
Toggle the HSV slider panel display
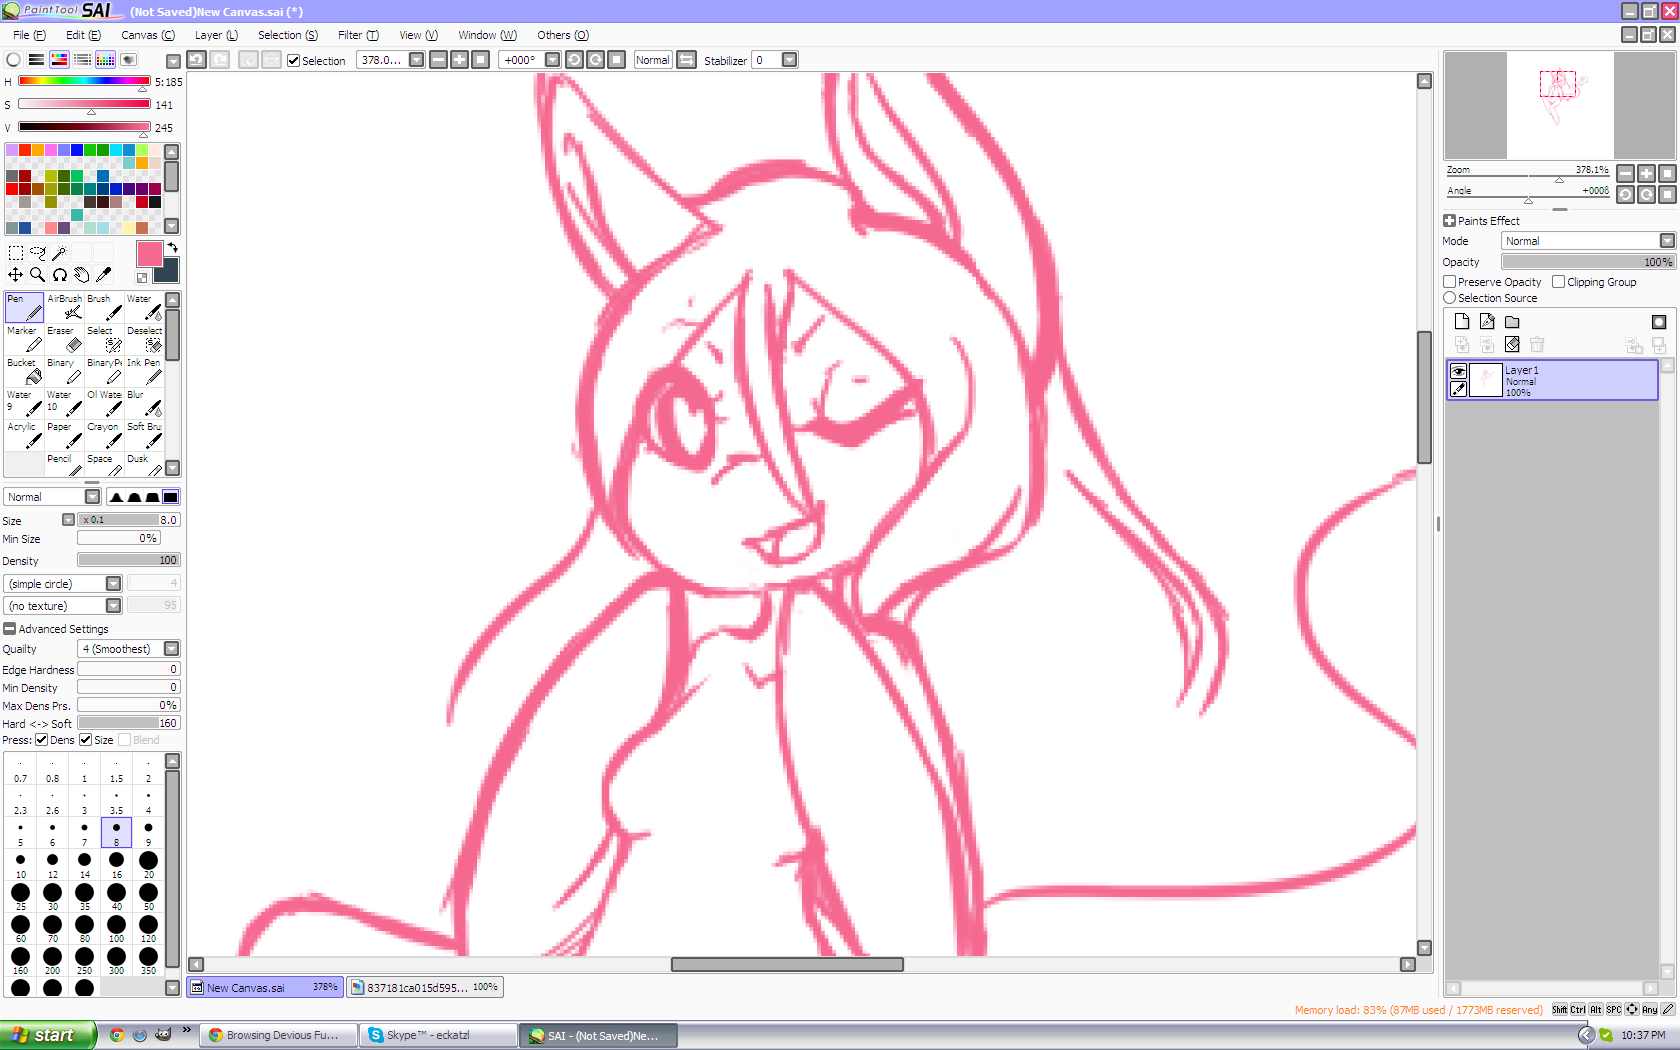pyautogui.click(x=60, y=60)
